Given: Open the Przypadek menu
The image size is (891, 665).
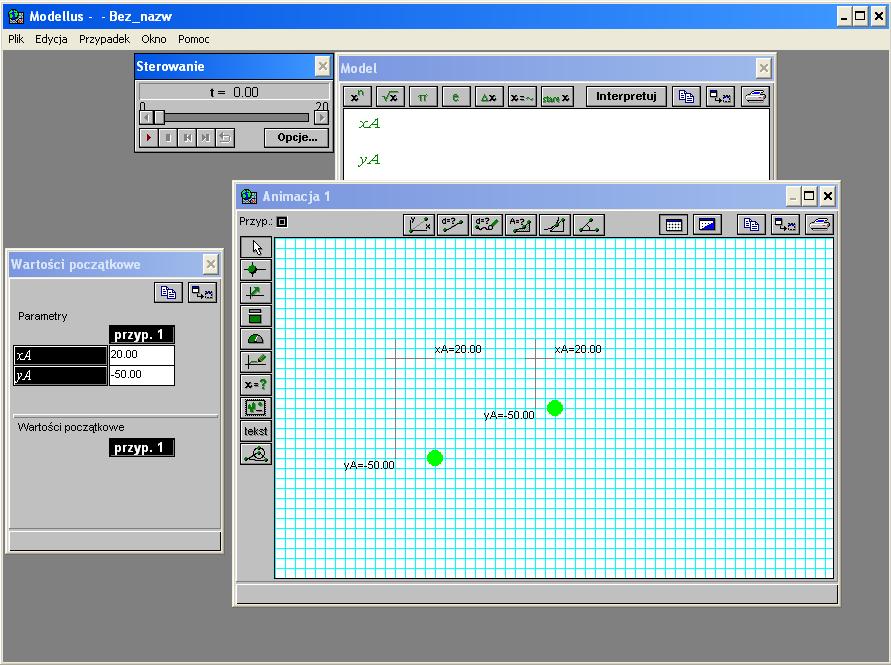Looking at the screenshot, I should (x=104, y=39).
